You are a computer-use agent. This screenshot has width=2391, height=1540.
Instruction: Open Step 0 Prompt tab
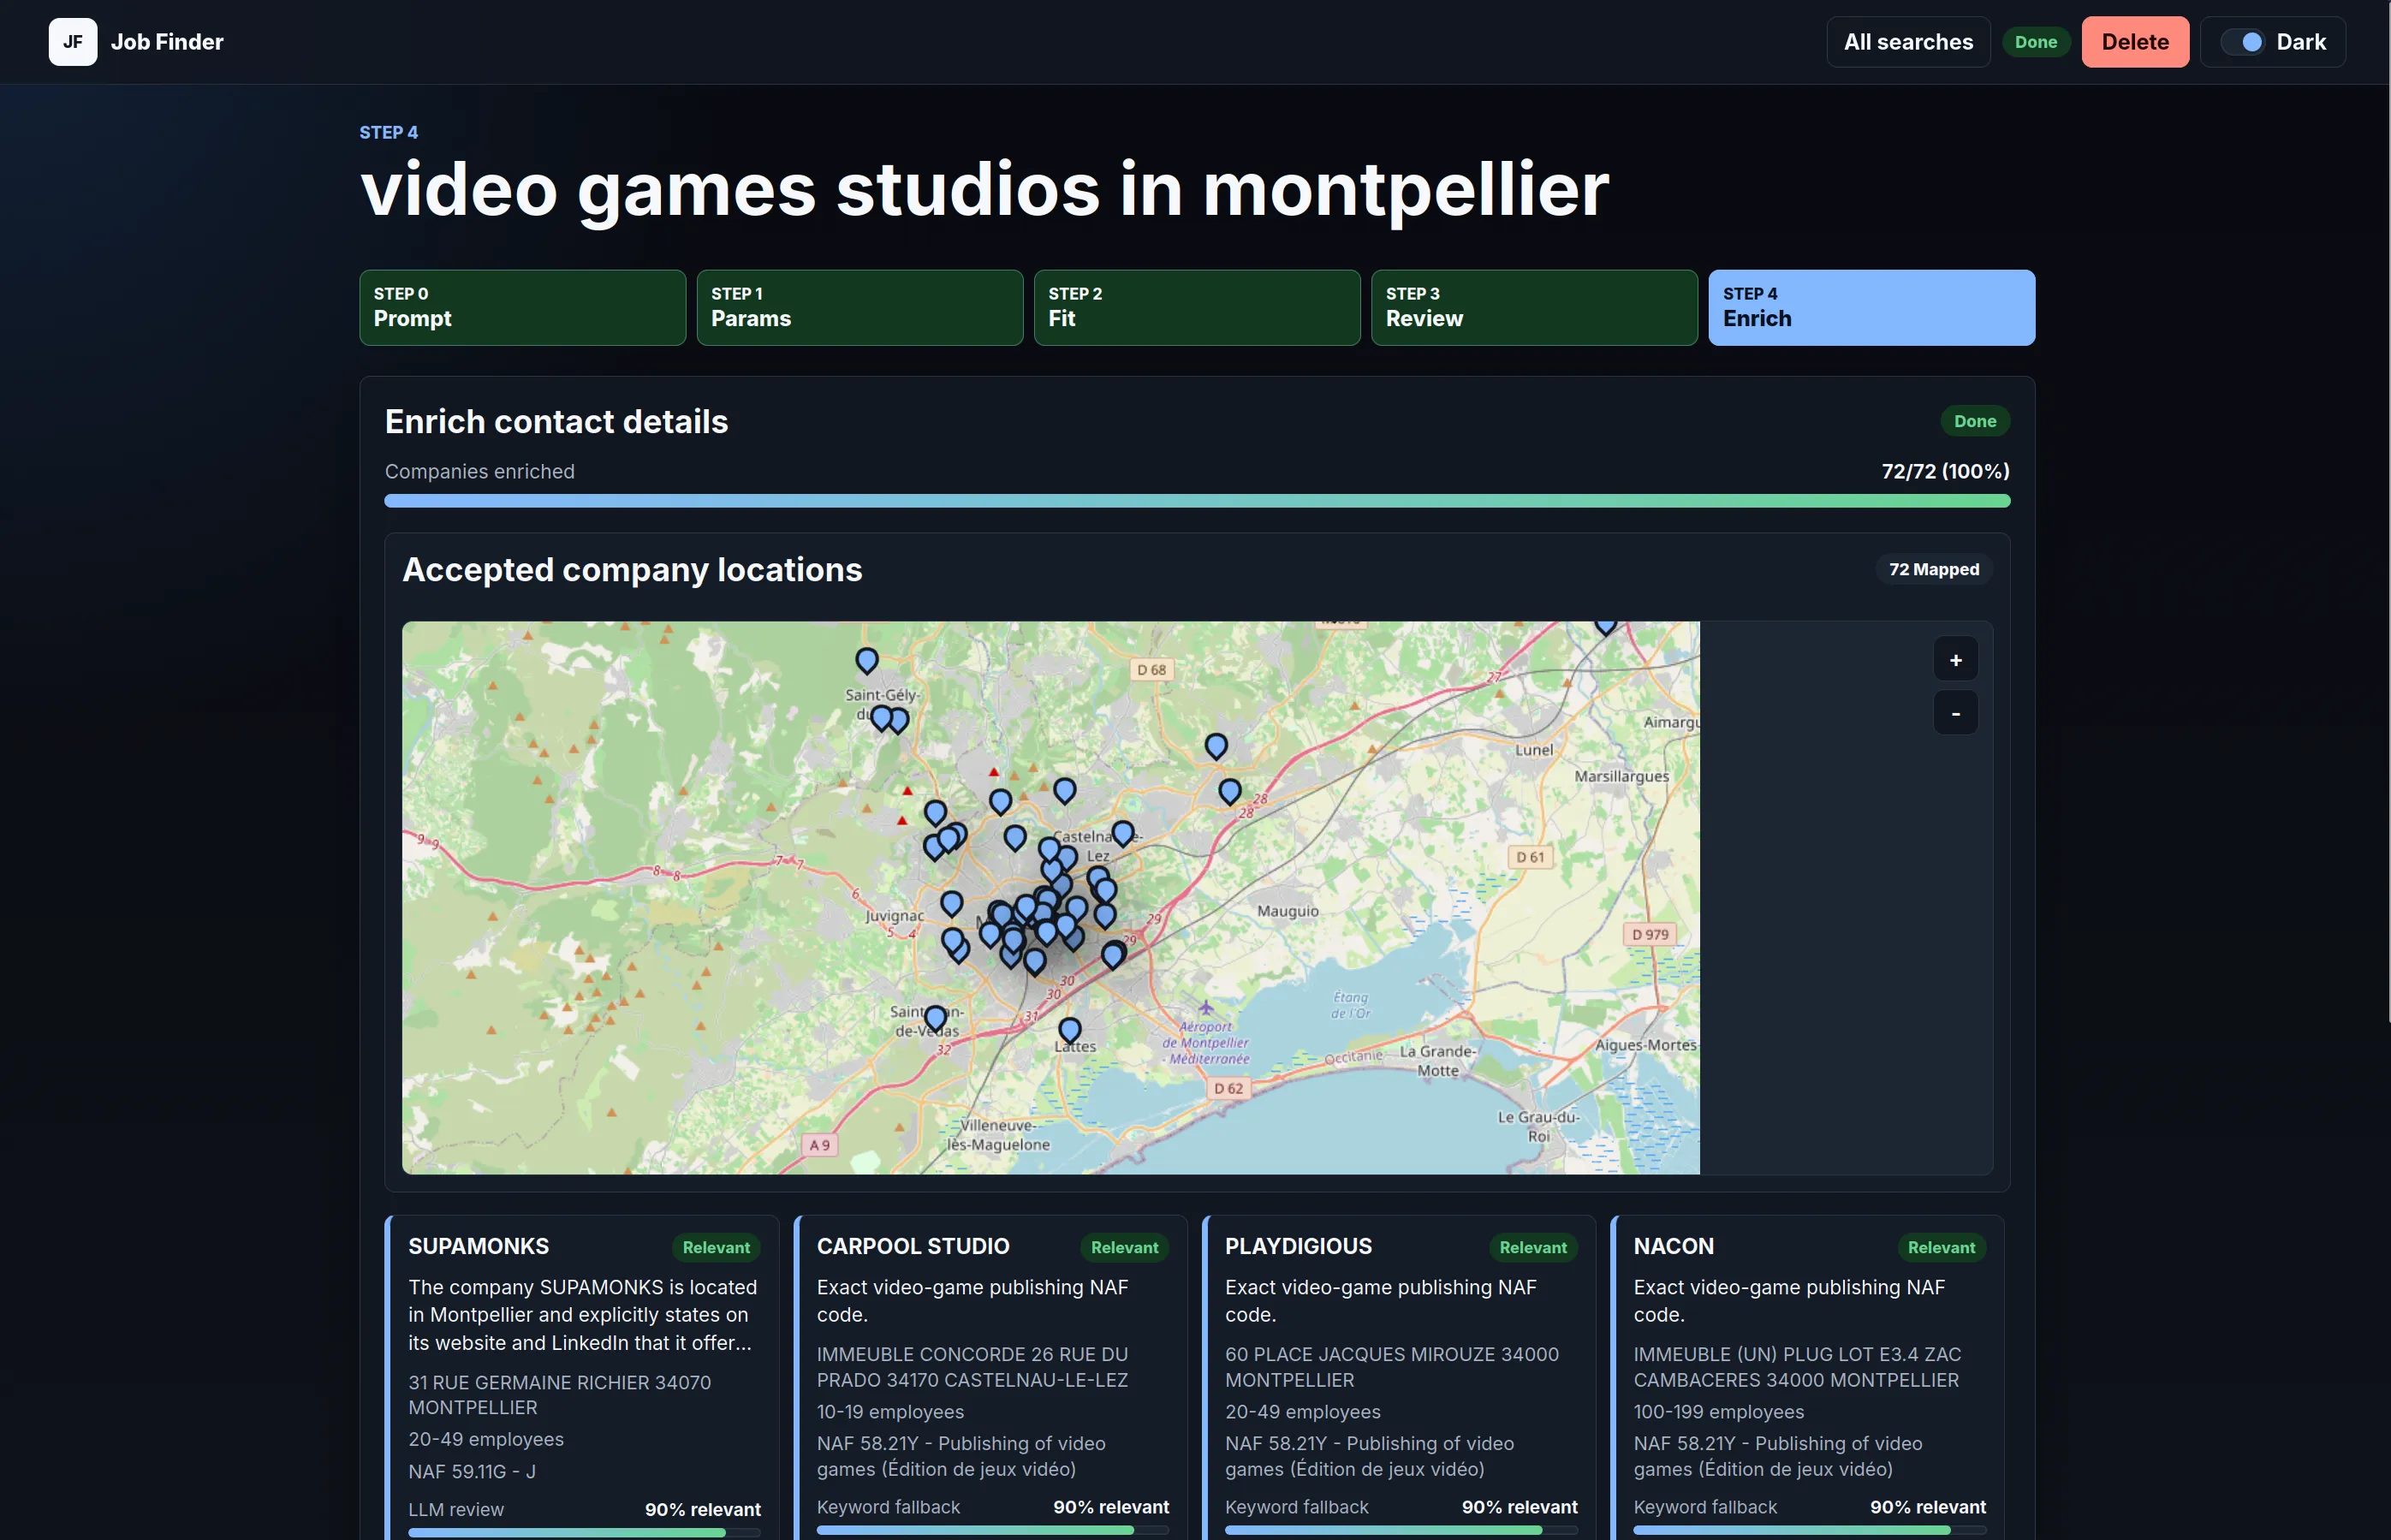(523, 307)
